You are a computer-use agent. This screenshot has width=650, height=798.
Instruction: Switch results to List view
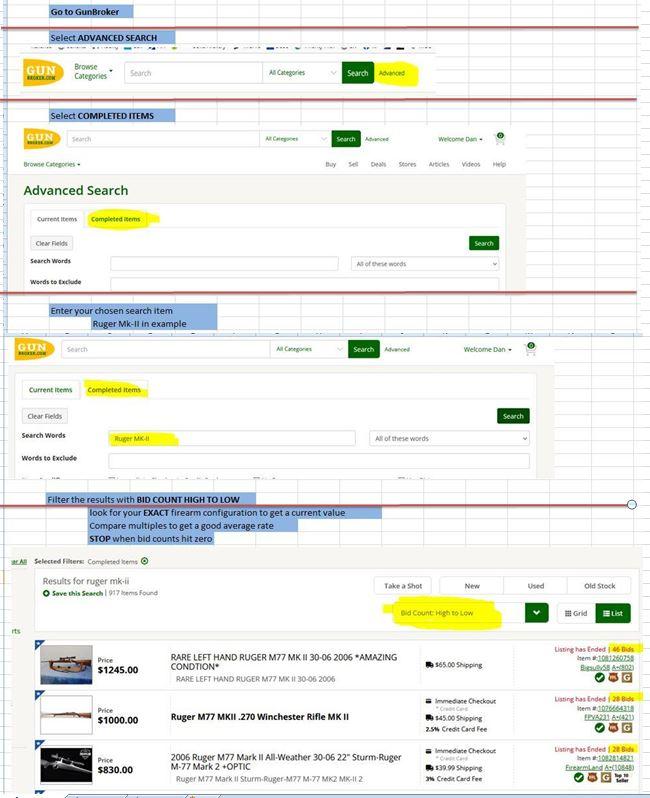coord(613,613)
